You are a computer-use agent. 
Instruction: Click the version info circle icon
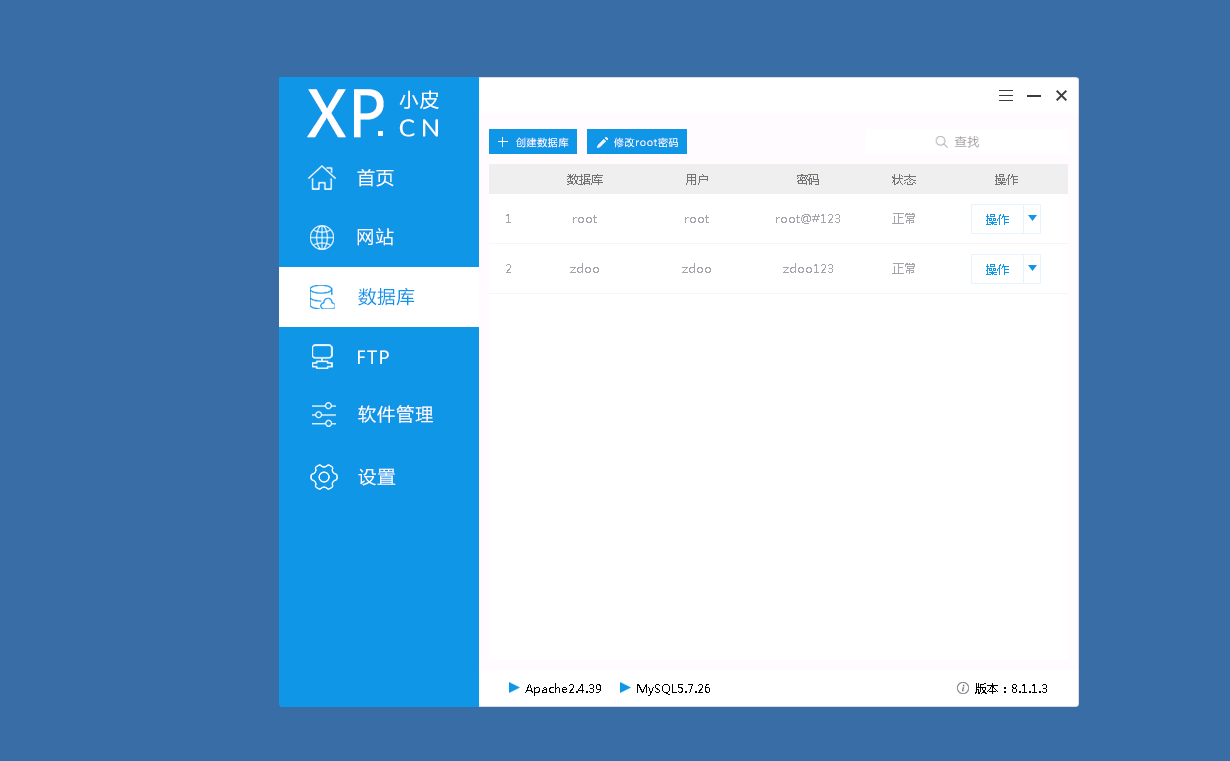click(x=963, y=688)
